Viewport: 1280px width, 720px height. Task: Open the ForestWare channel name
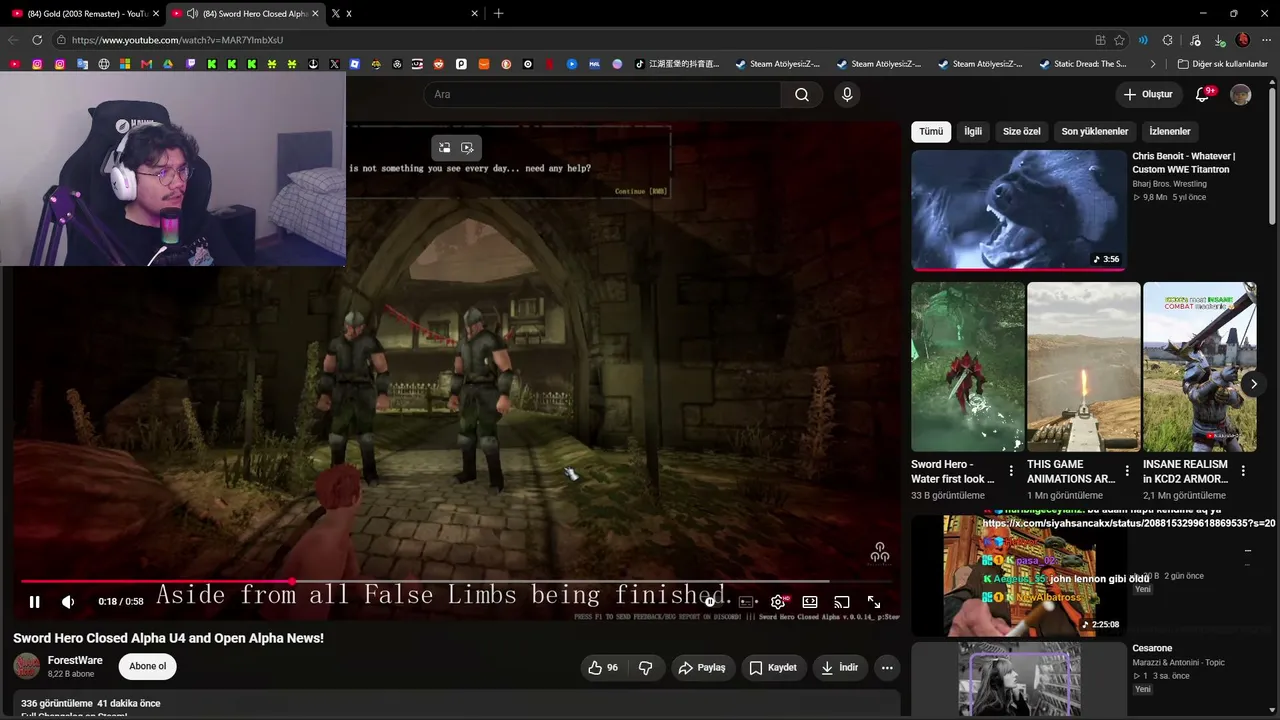coord(75,660)
